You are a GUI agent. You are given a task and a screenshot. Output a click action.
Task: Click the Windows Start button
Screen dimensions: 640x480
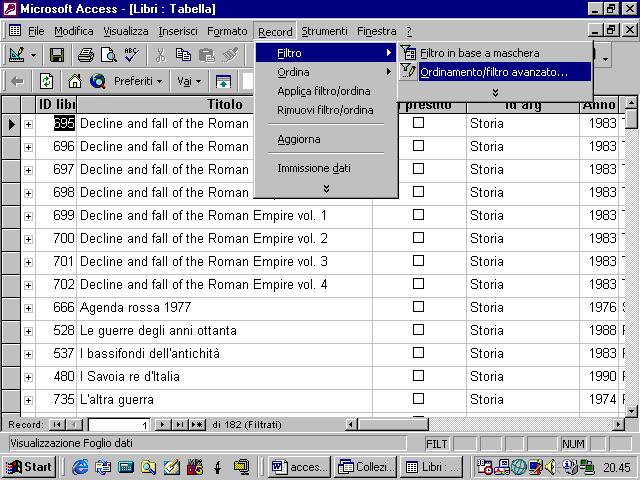click(29, 467)
